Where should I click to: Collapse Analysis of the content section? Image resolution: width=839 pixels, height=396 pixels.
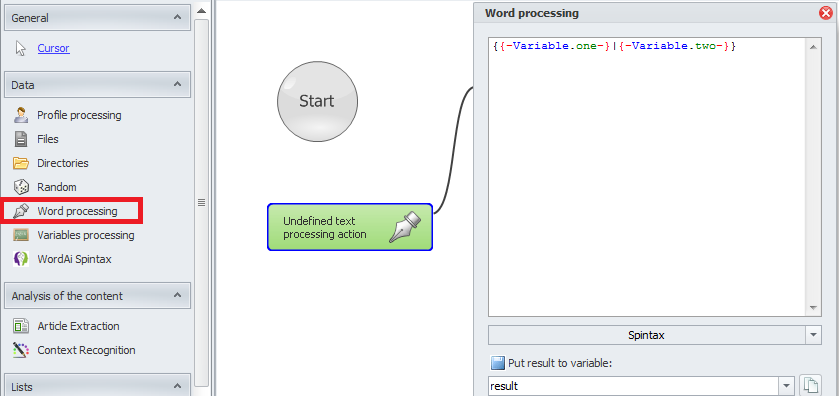click(177, 295)
